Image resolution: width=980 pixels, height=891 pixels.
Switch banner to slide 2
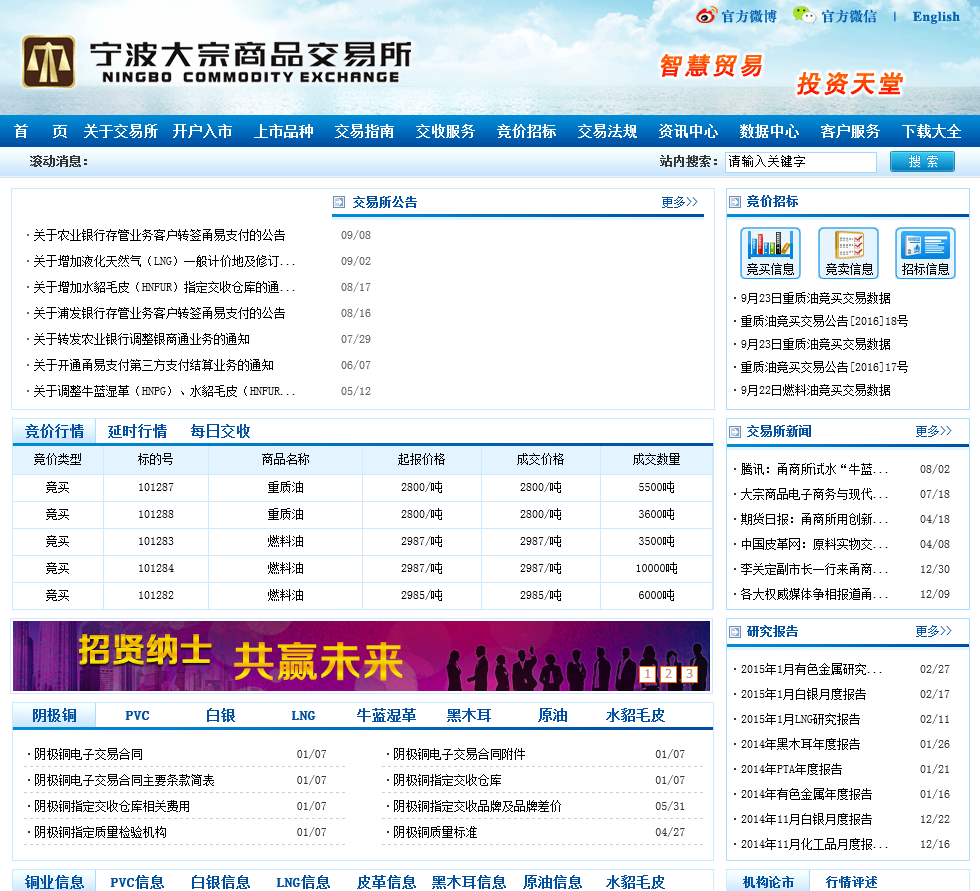[668, 674]
